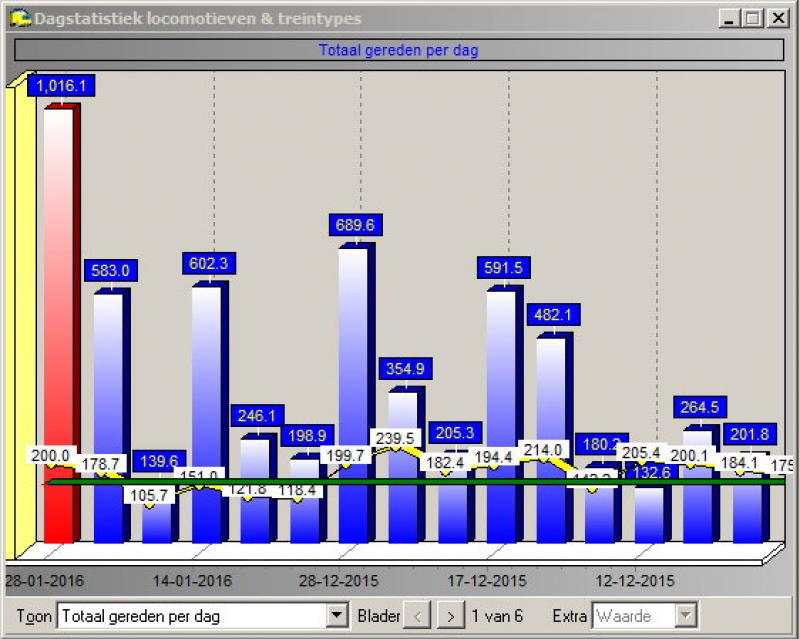
Task: Open the Toon dropdown list
Action: pos(338,616)
